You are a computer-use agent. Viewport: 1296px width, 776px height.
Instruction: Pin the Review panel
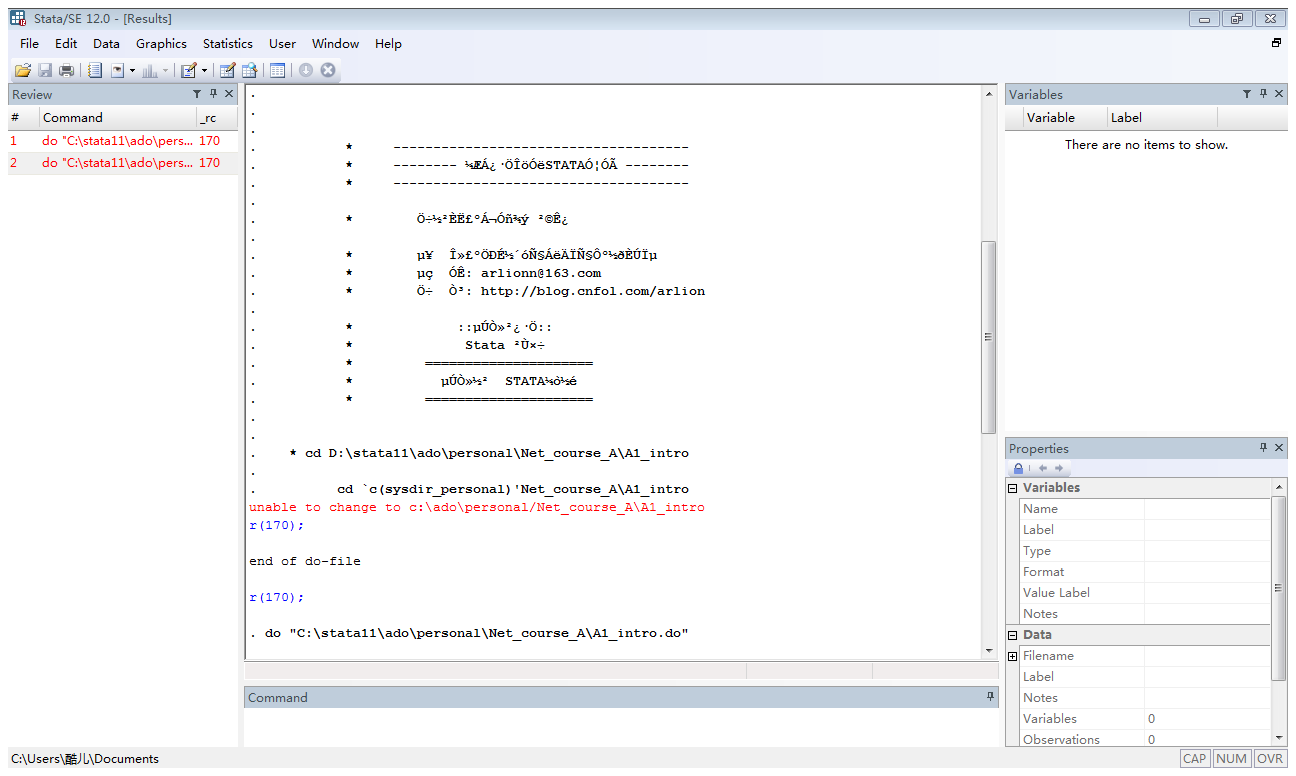(x=213, y=94)
